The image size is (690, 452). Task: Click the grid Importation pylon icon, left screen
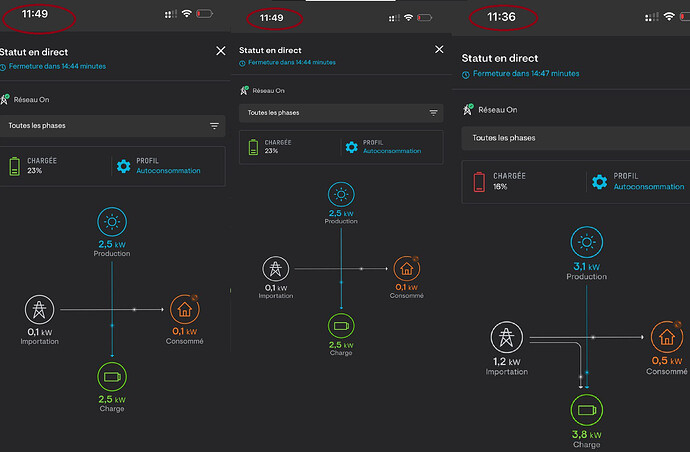[x=39, y=309]
